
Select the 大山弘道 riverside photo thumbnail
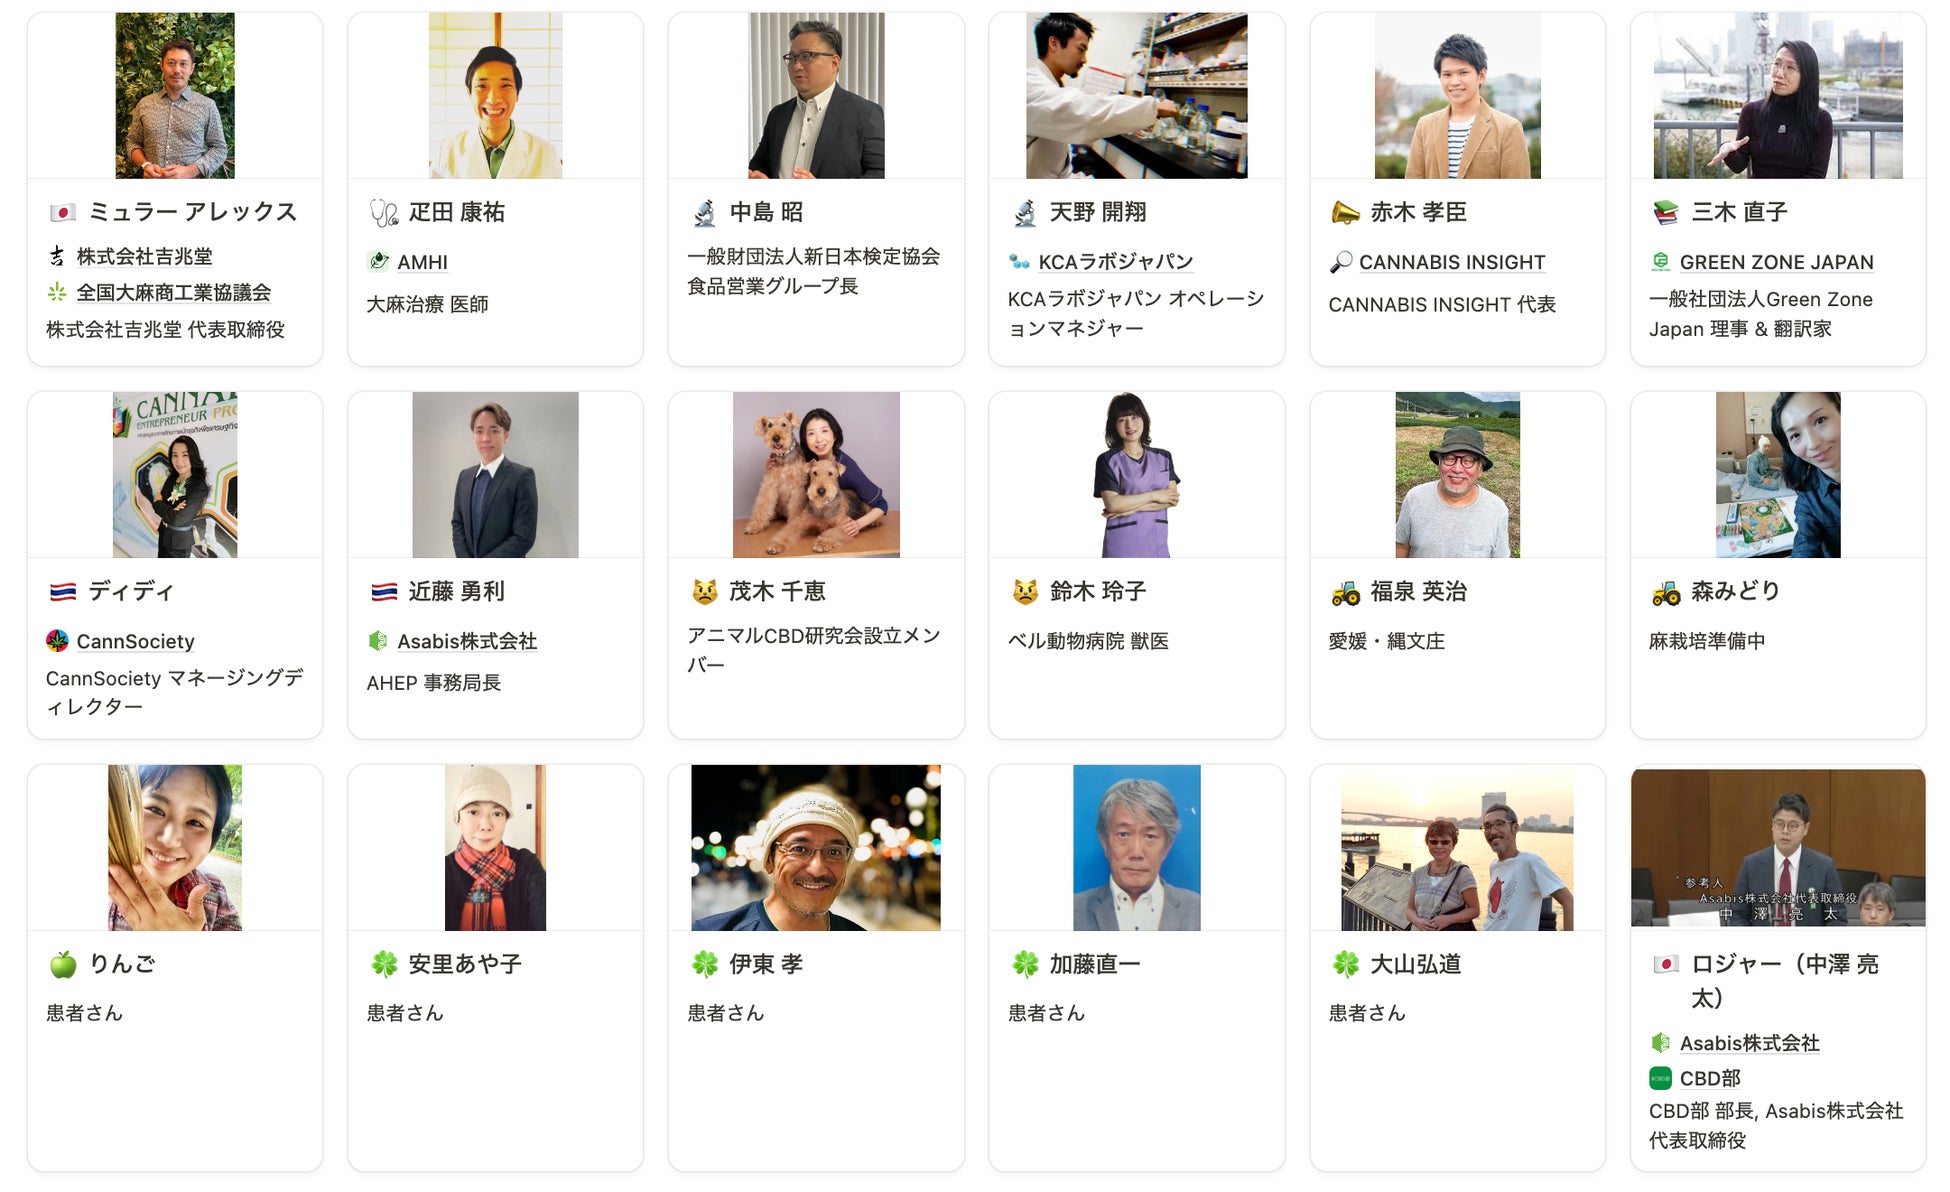point(1457,848)
